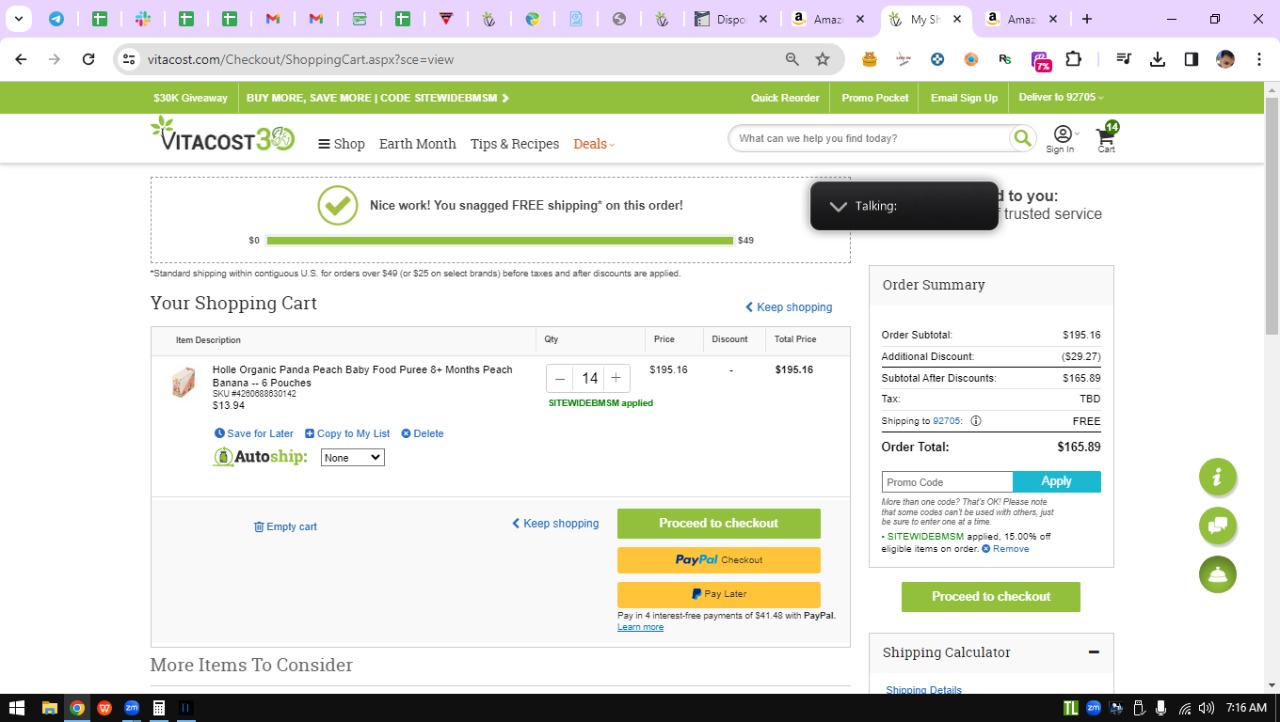Close the My Shopping Cart tab

957,19
